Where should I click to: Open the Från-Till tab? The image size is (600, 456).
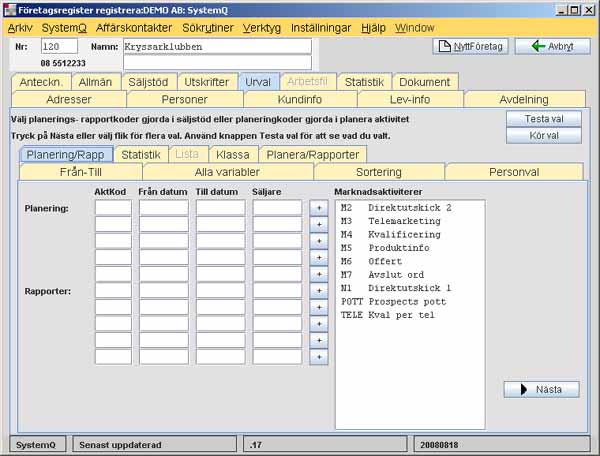(81, 172)
